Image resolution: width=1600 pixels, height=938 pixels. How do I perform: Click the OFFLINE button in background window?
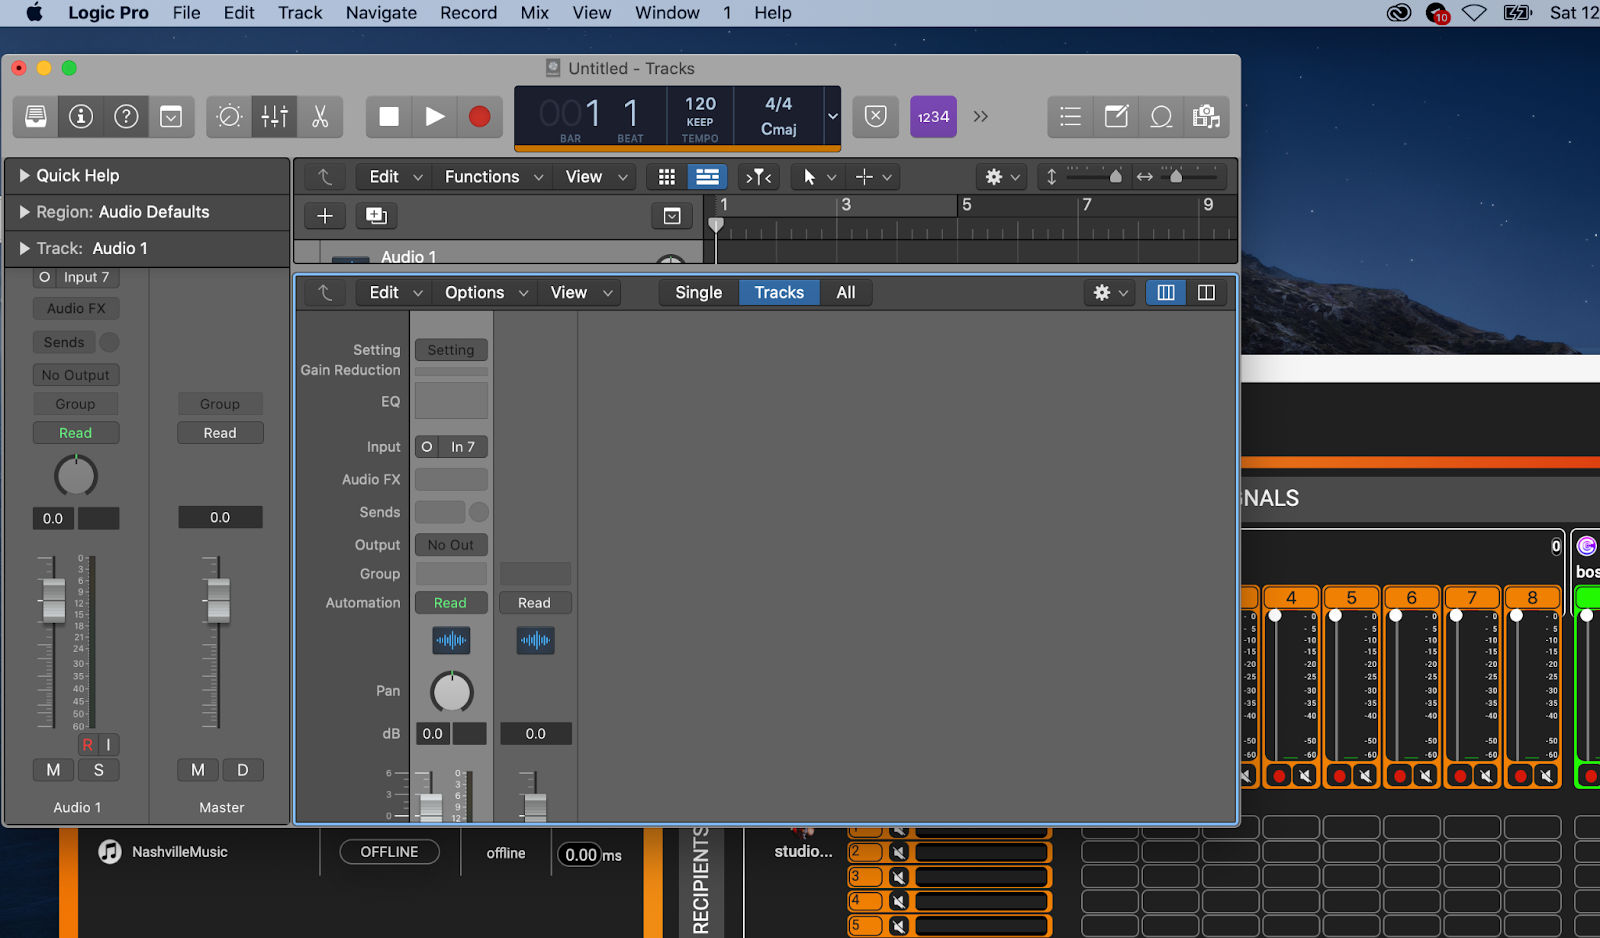pos(389,852)
